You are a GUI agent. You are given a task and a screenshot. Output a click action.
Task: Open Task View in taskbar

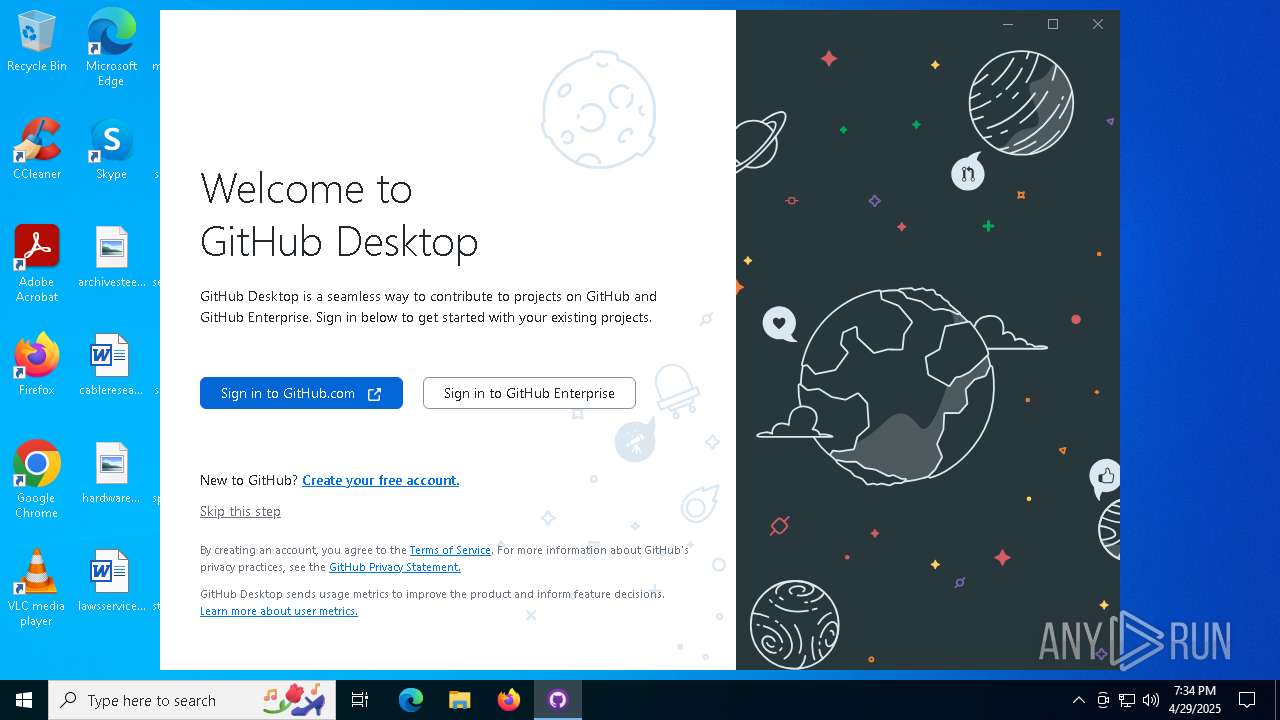tap(360, 700)
